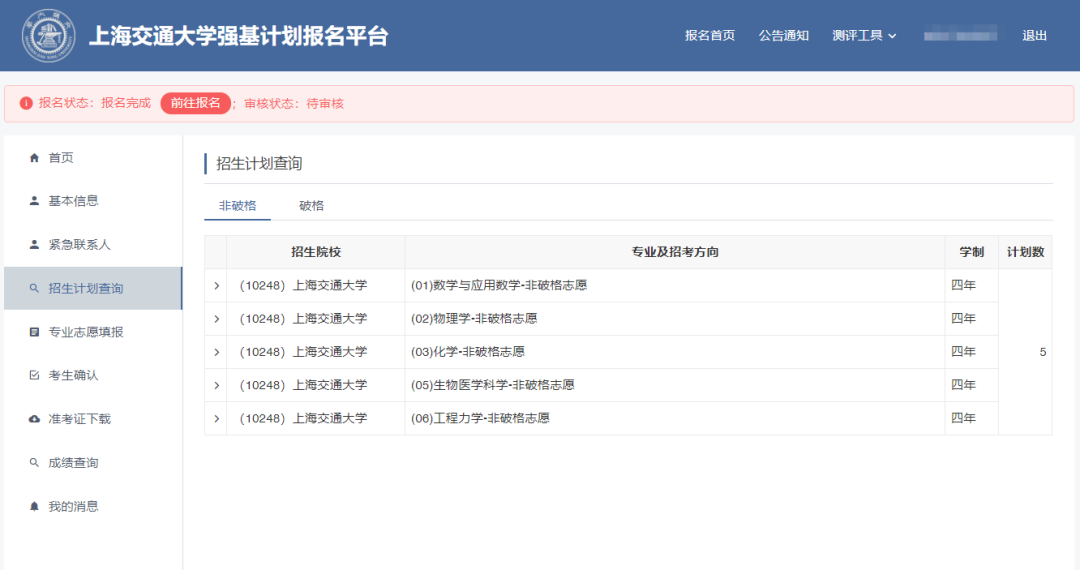The width and height of the screenshot is (1080, 570).
Task: Click the magnifier icon beside 成绩查询
Action: pos(35,463)
